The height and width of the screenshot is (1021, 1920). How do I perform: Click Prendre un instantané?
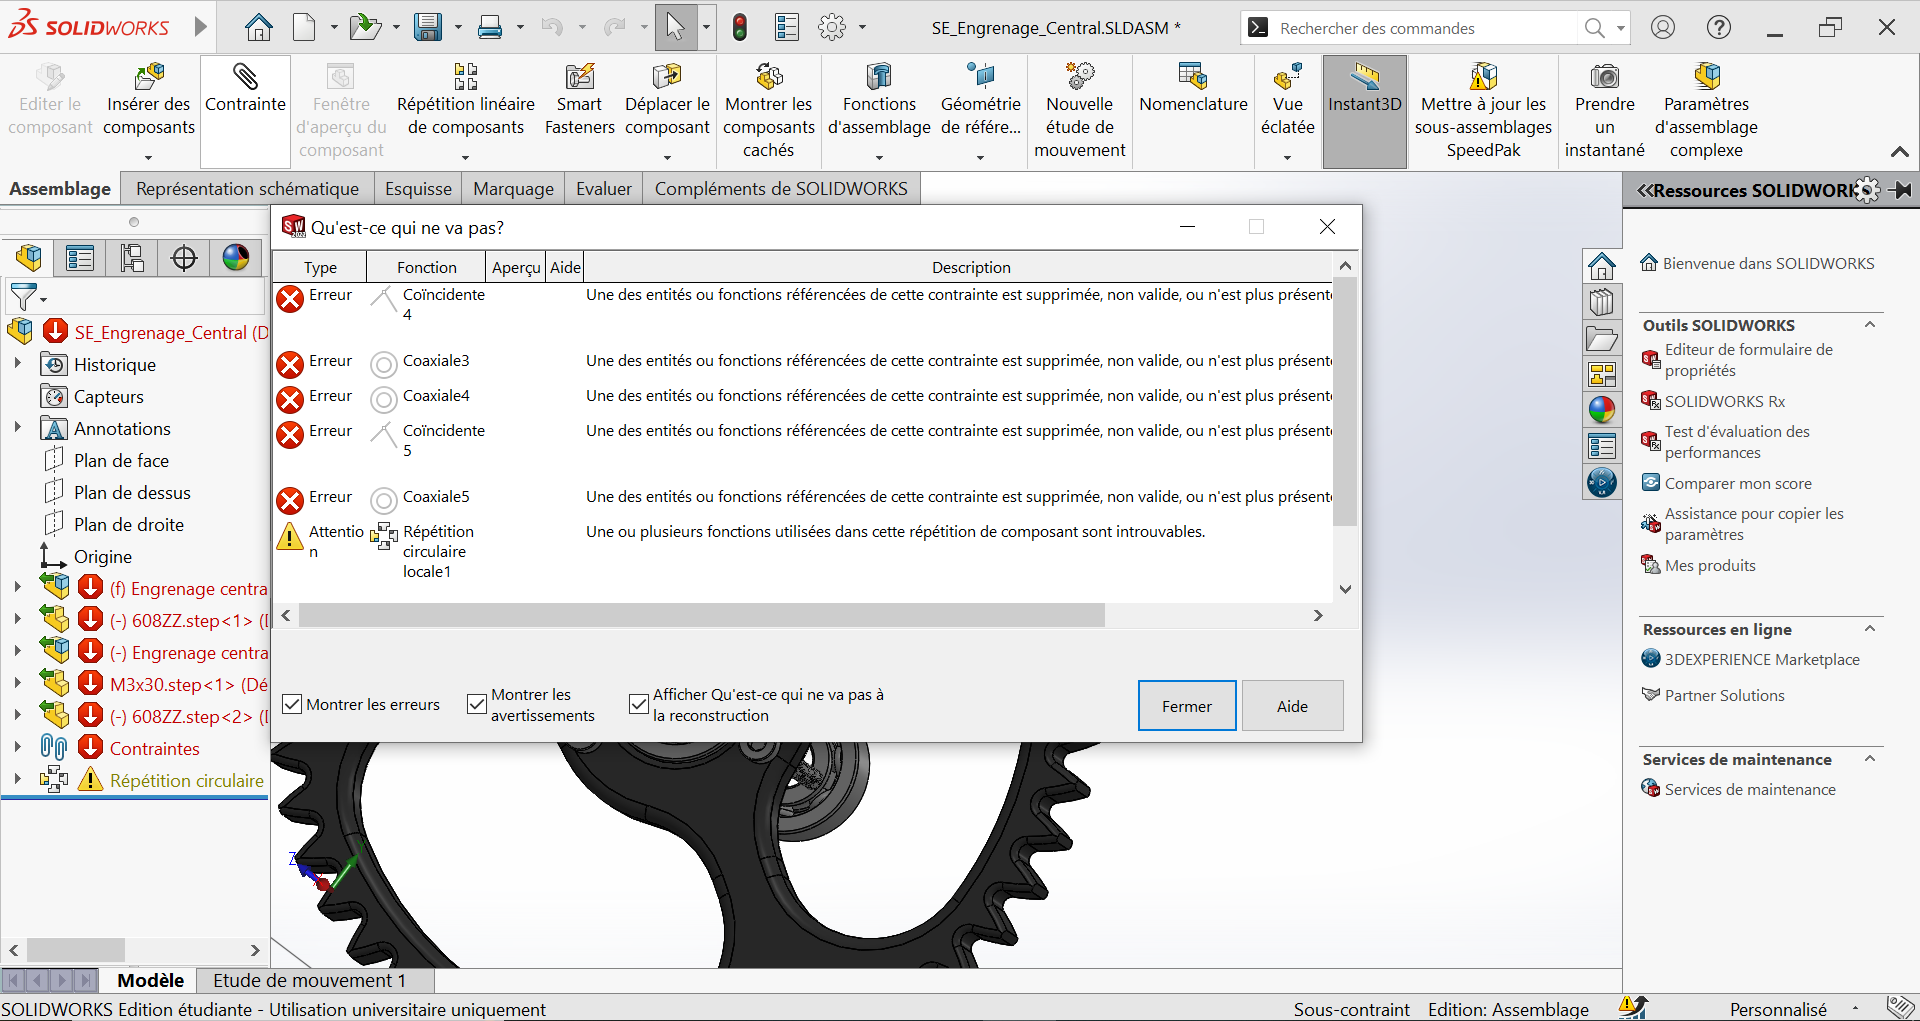click(1604, 110)
